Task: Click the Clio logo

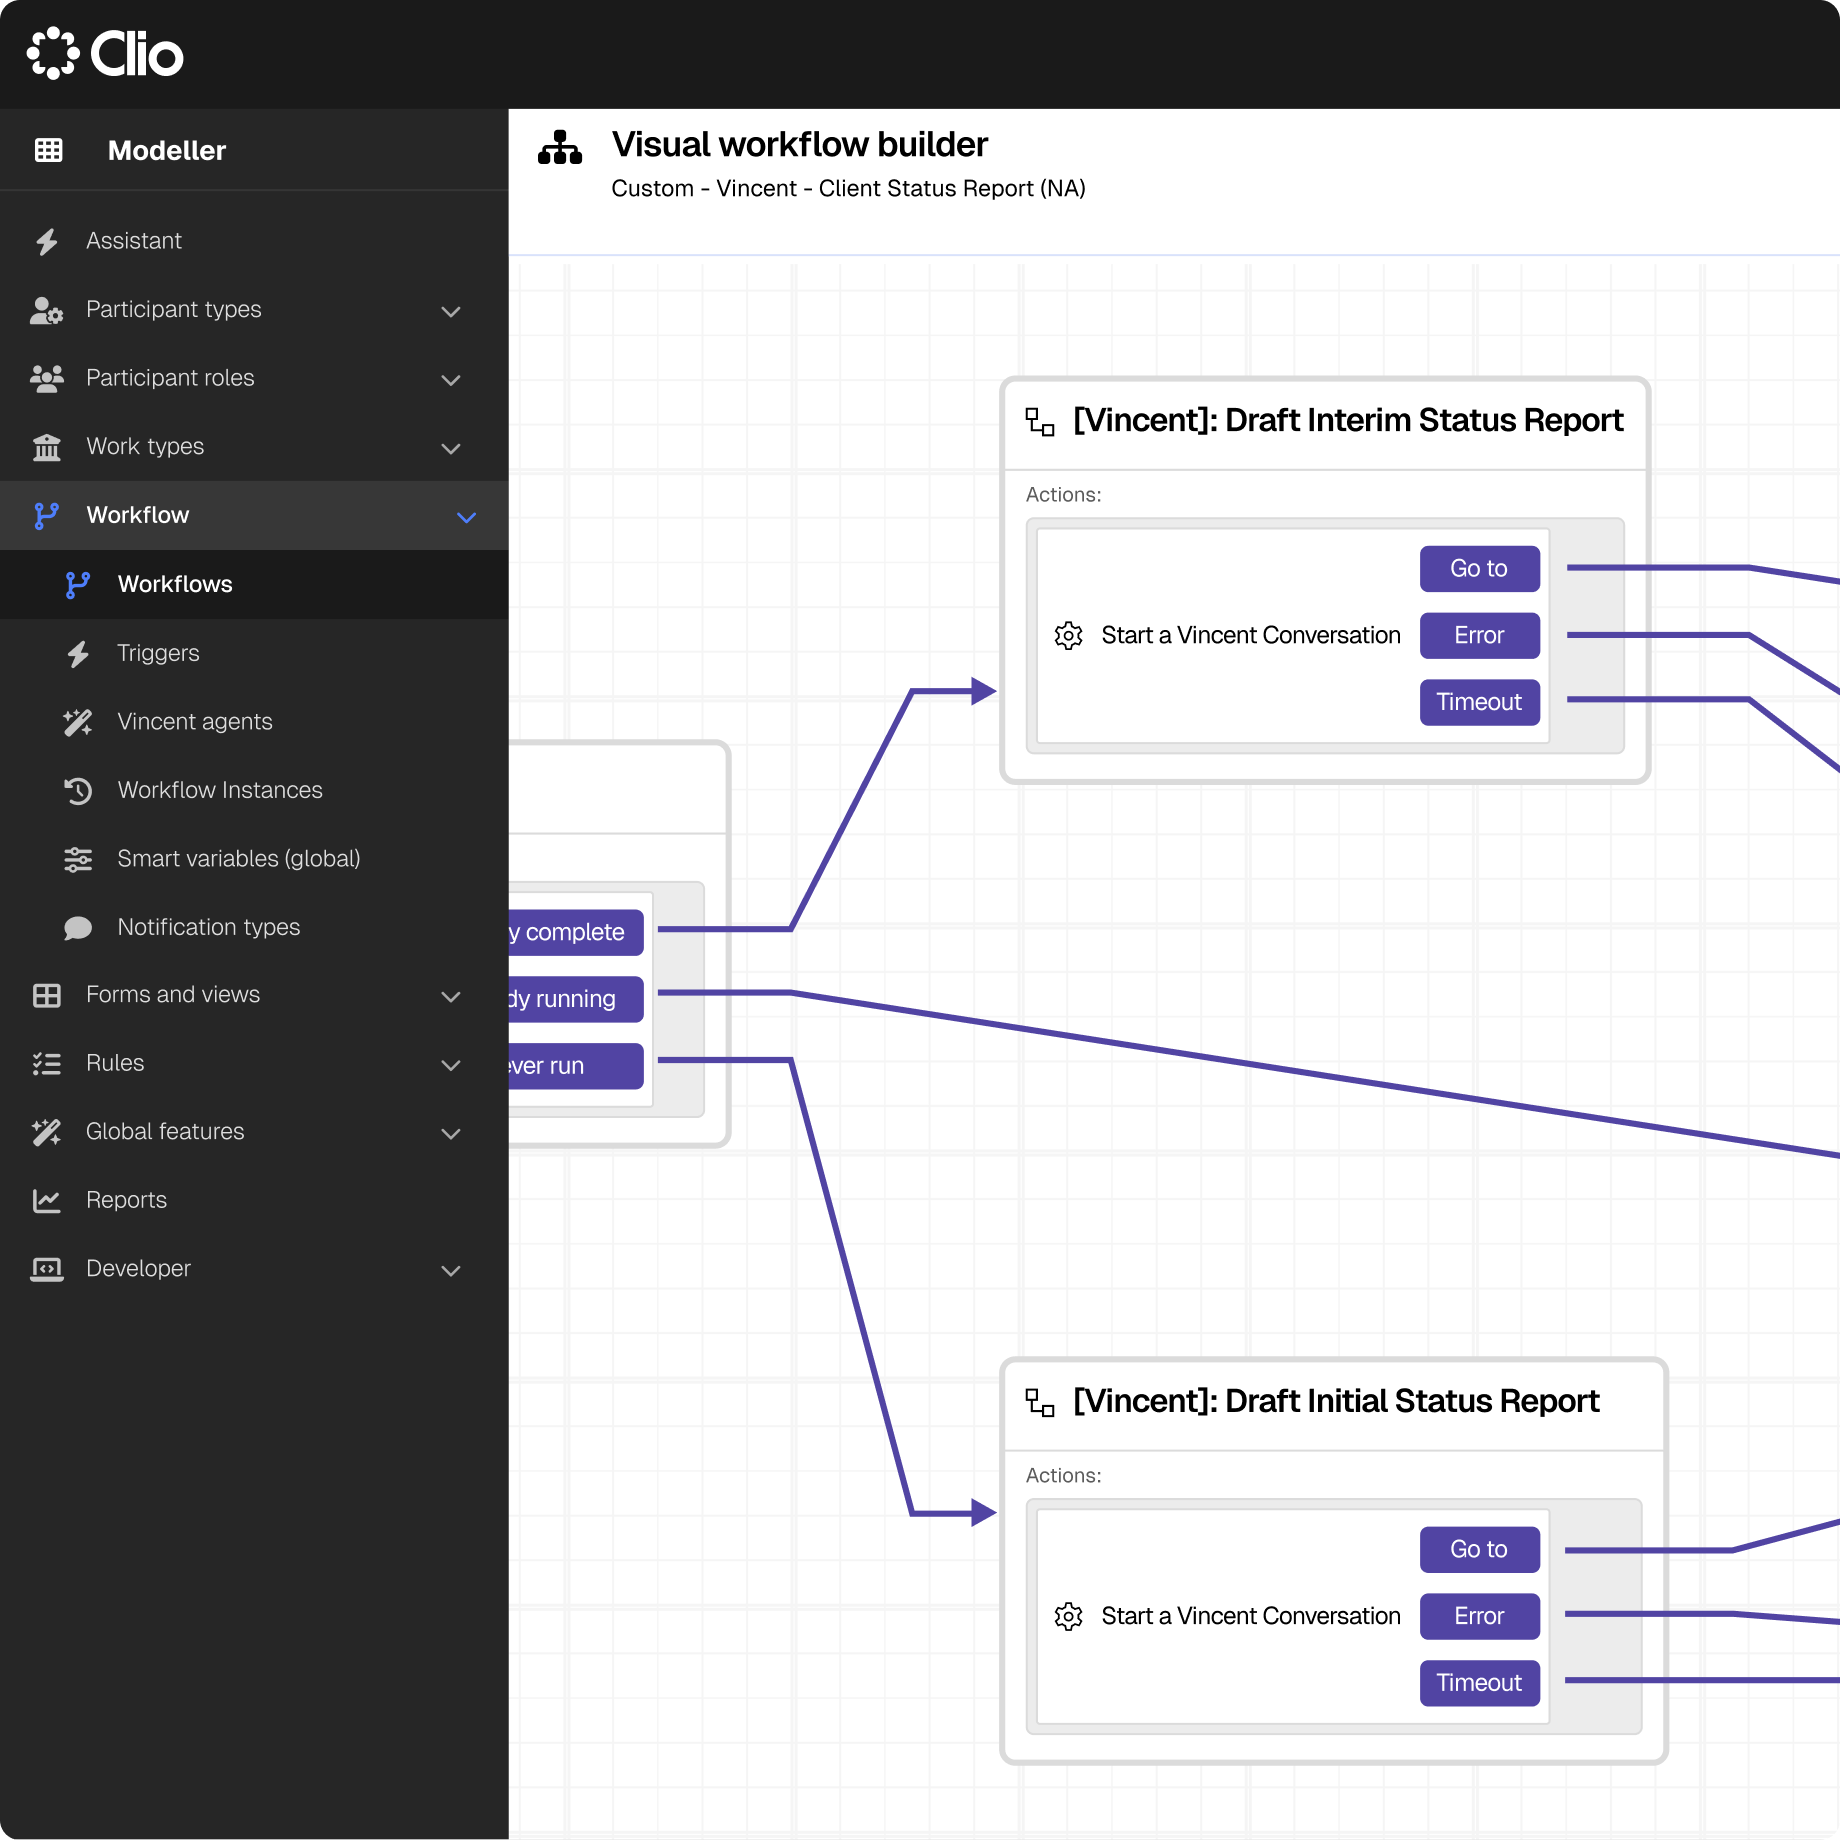Action: [105, 53]
